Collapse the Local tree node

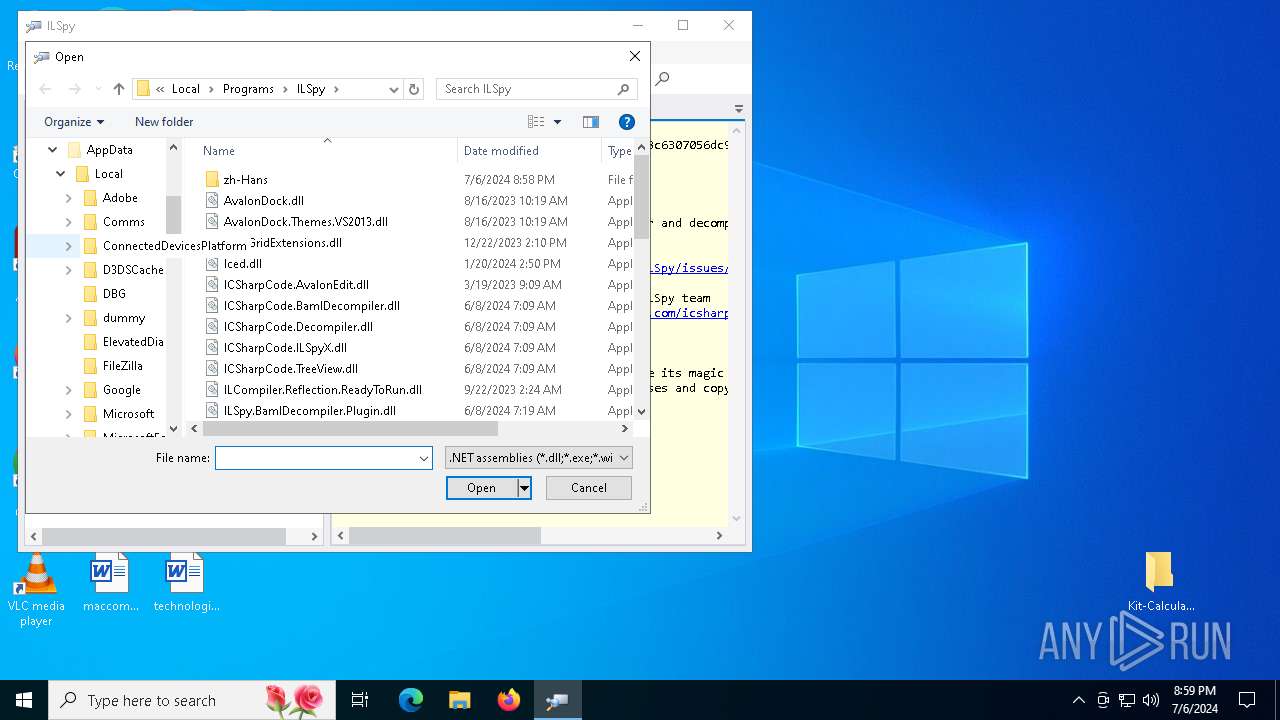[x=61, y=174]
